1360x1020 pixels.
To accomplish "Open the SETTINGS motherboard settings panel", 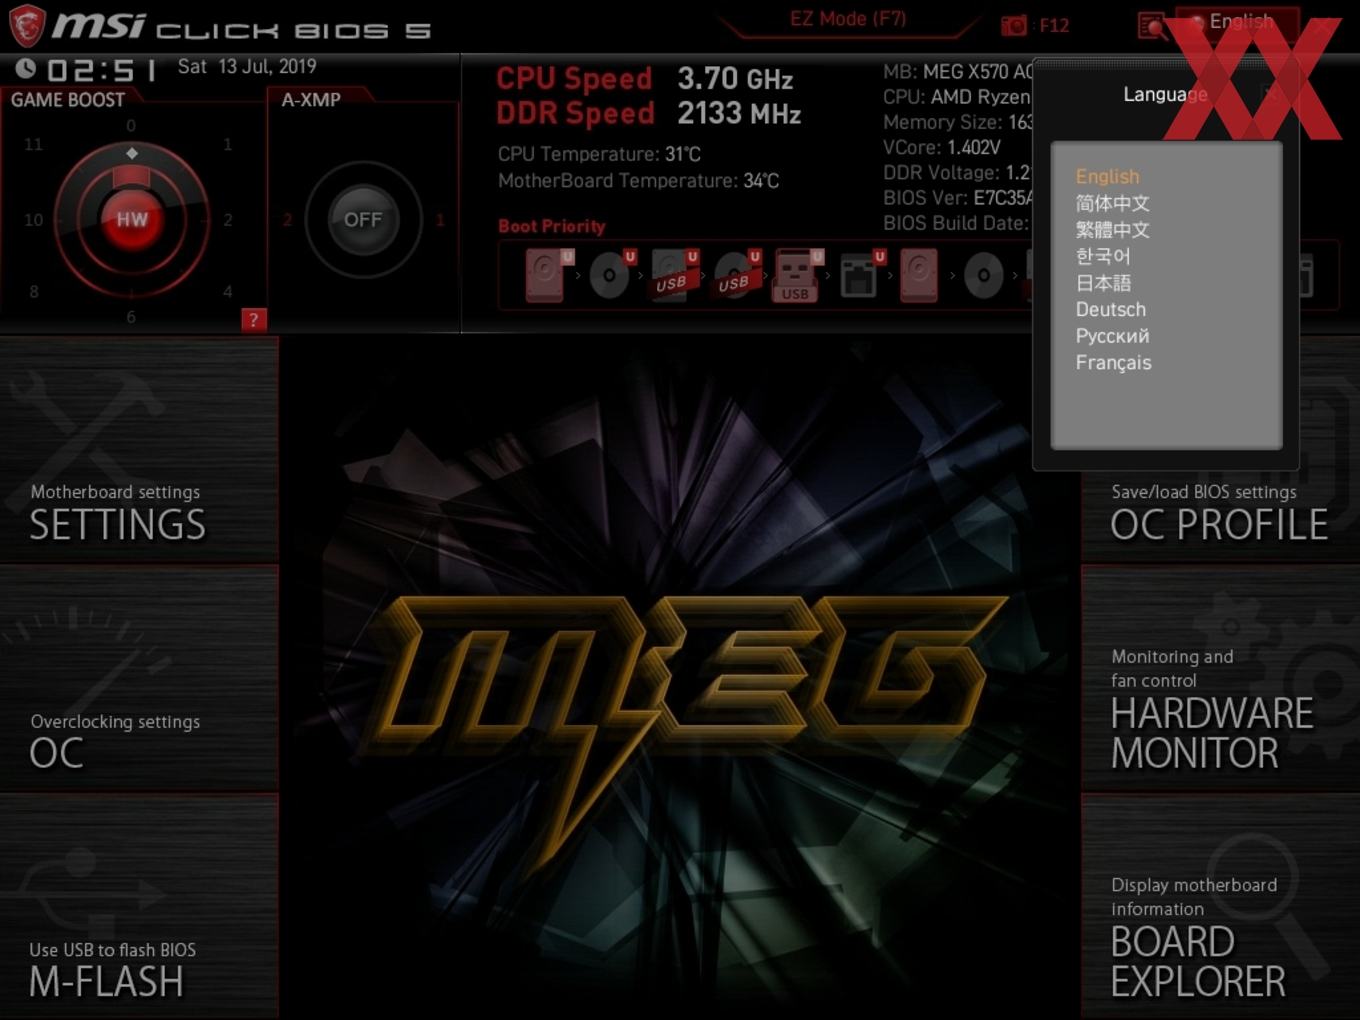I will [139, 449].
